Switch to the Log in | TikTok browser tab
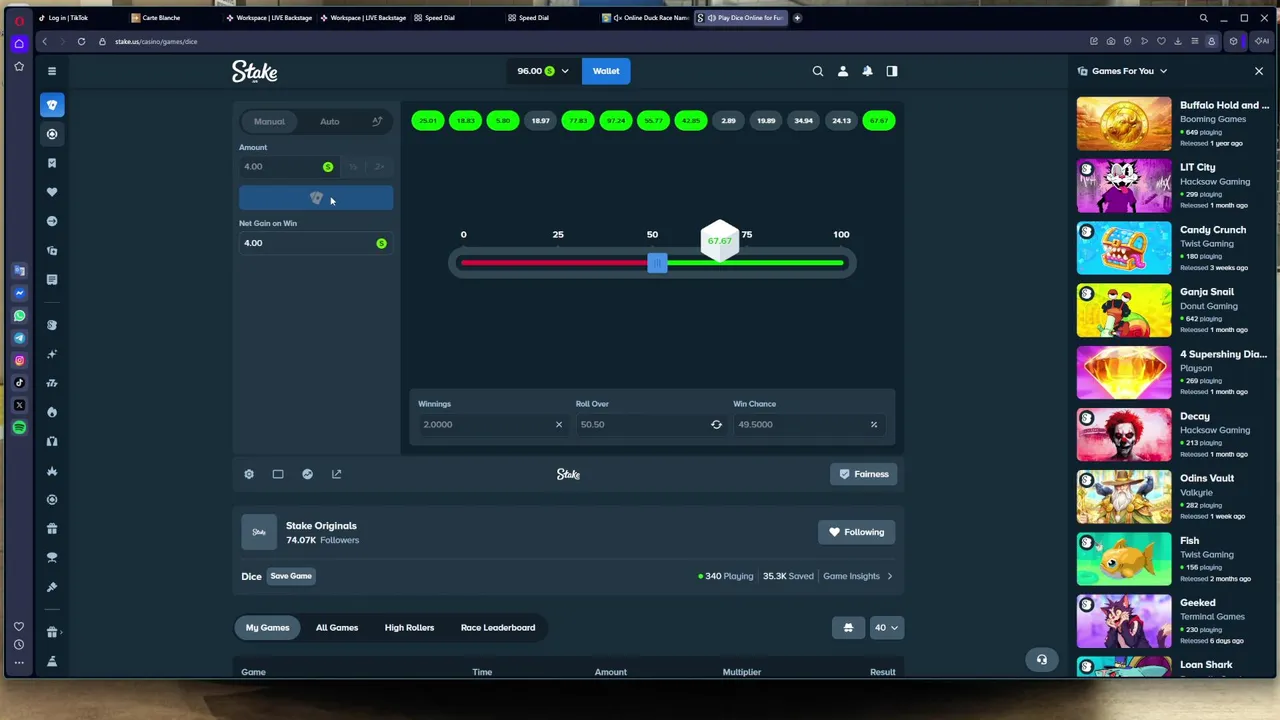The image size is (1280, 720). tap(78, 18)
